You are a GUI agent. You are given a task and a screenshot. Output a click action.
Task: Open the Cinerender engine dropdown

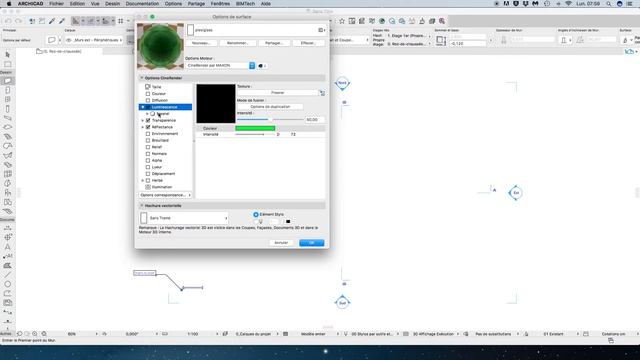[220, 66]
